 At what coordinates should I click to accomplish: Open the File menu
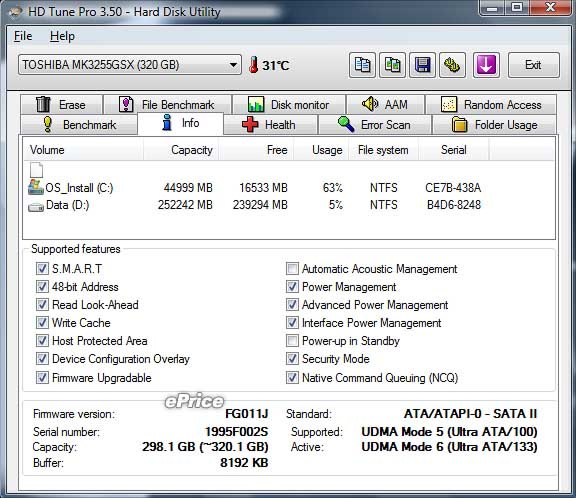coord(23,36)
